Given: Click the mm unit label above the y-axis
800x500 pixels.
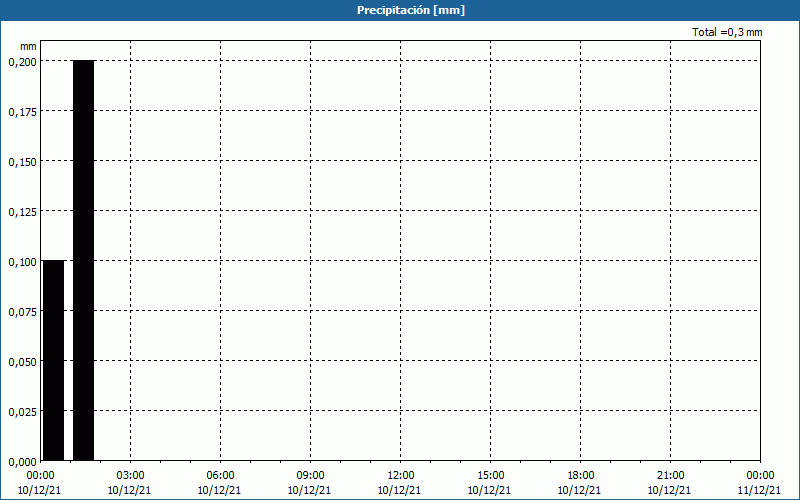Looking at the screenshot, I should click(28, 46).
